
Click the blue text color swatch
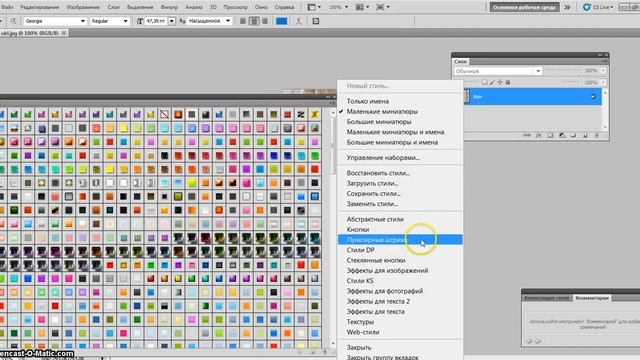tap(282, 21)
